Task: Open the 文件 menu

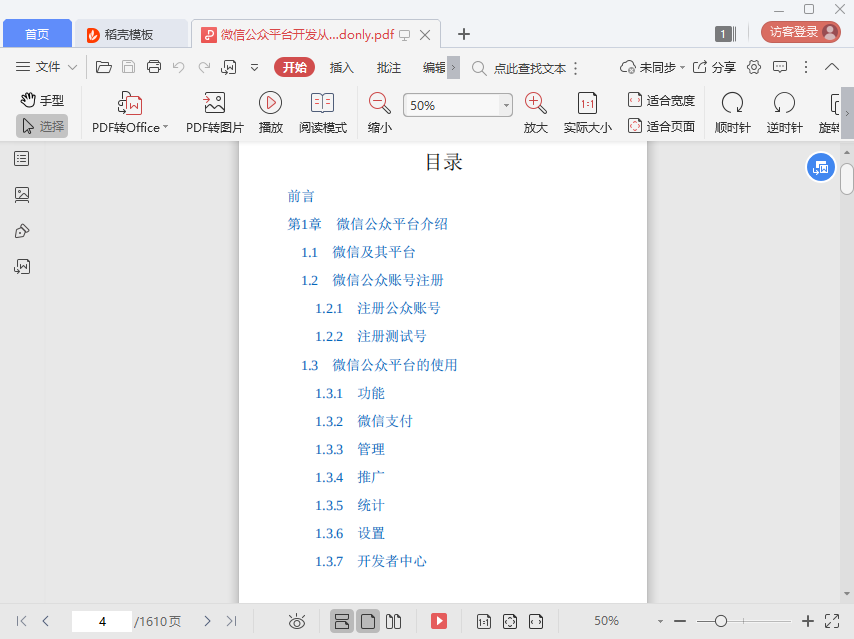Action: click(x=46, y=67)
